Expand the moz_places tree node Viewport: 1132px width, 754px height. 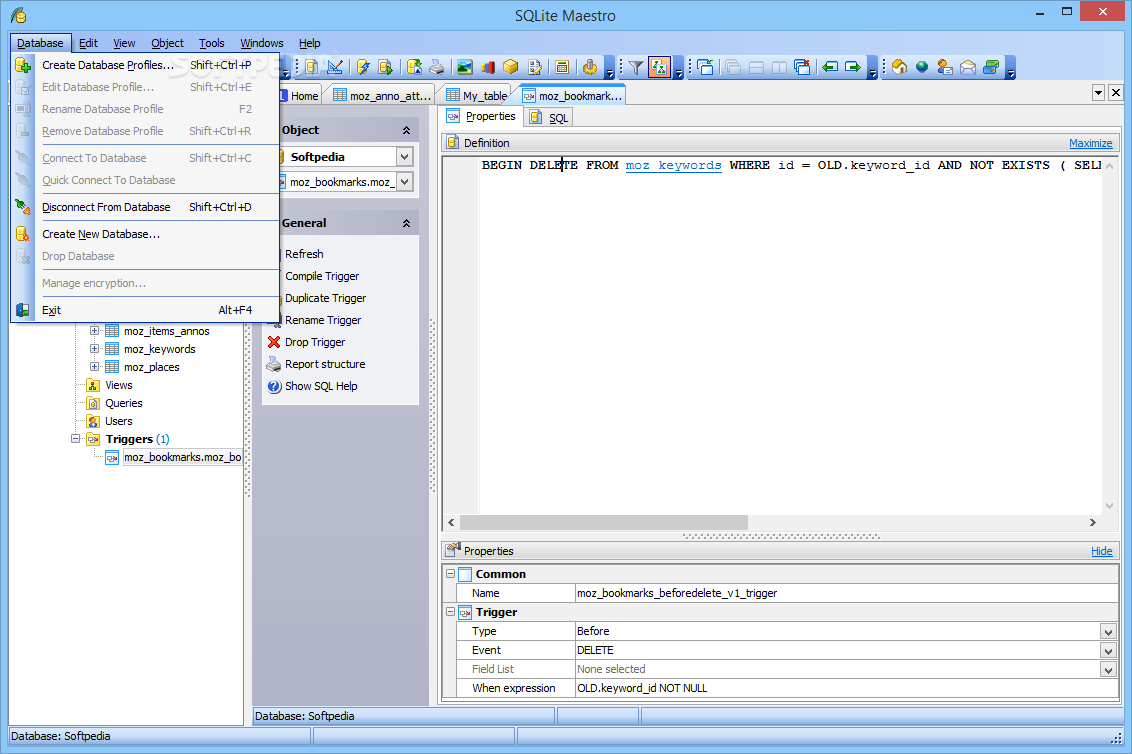click(x=94, y=367)
